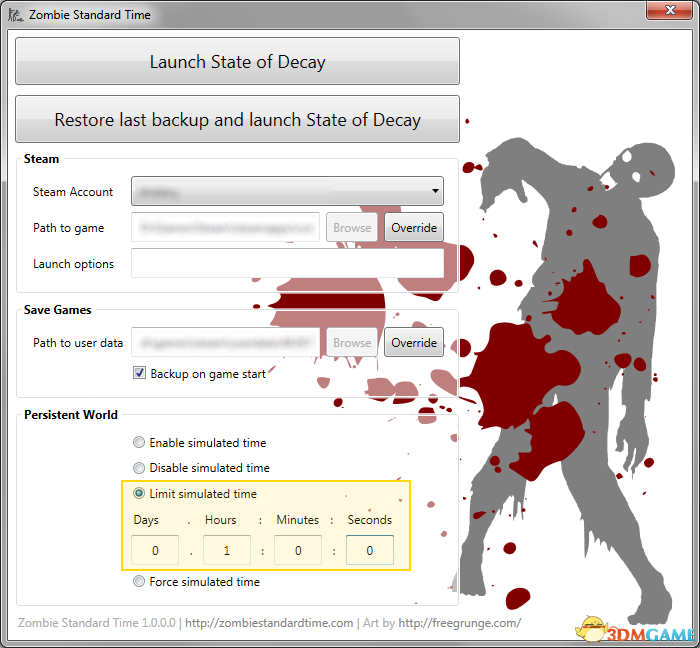Click Launch State of Decay button
The width and height of the screenshot is (700, 648).
[x=237, y=61]
